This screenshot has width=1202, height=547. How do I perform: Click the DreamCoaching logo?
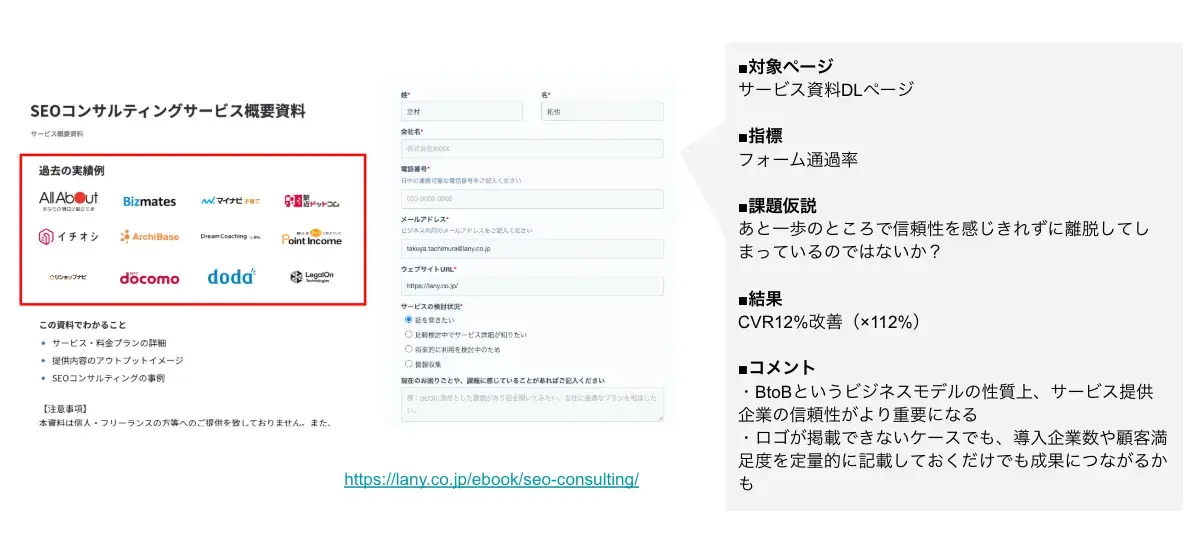tap(230, 237)
